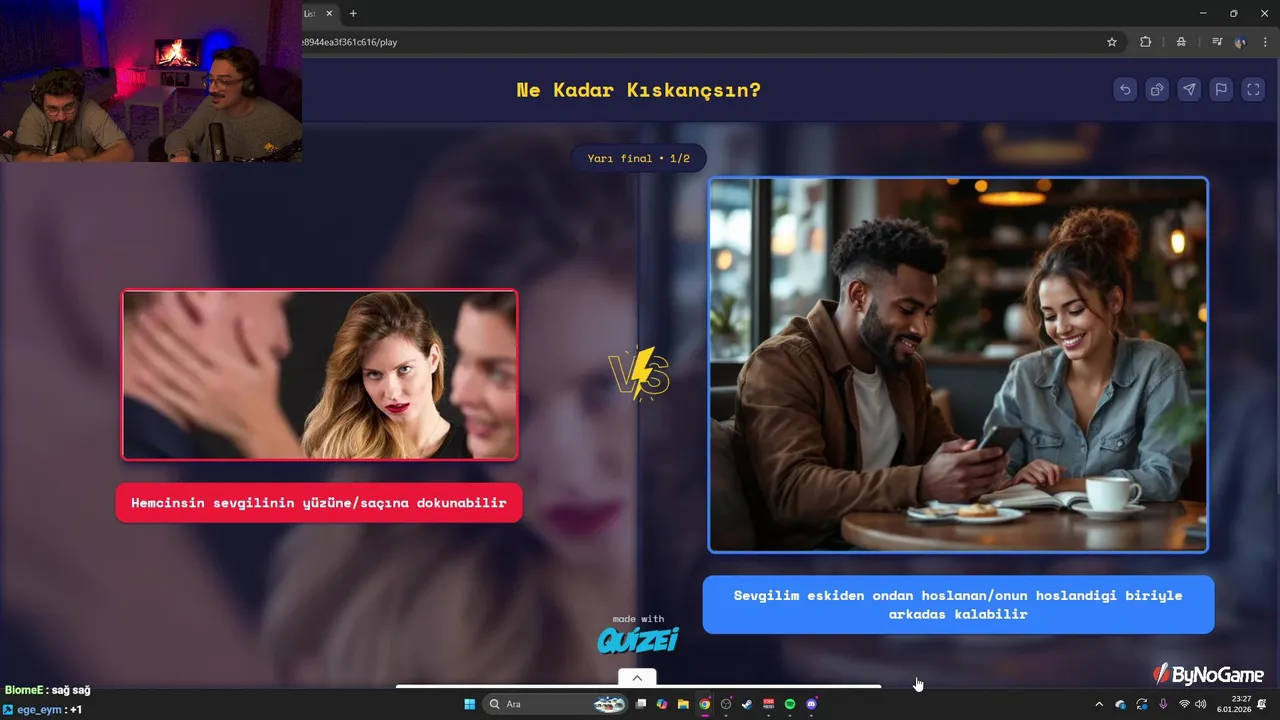The height and width of the screenshot is (720, 1280).
Task: Click the copy/rotate icon button in quiz header
Action: 1157,90
